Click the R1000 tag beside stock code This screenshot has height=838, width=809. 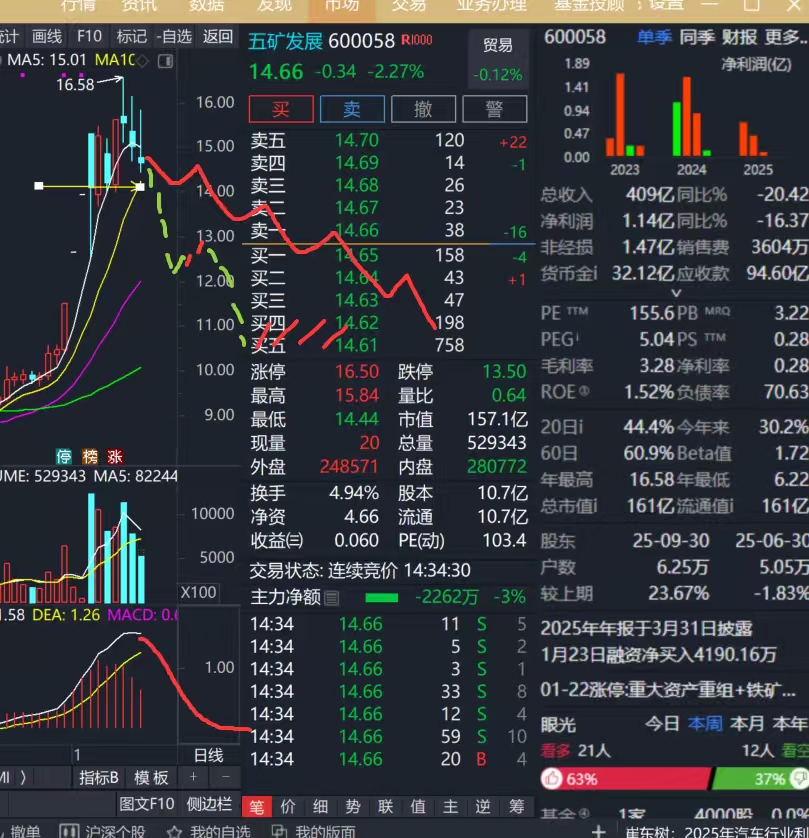[x=416, y=40]
